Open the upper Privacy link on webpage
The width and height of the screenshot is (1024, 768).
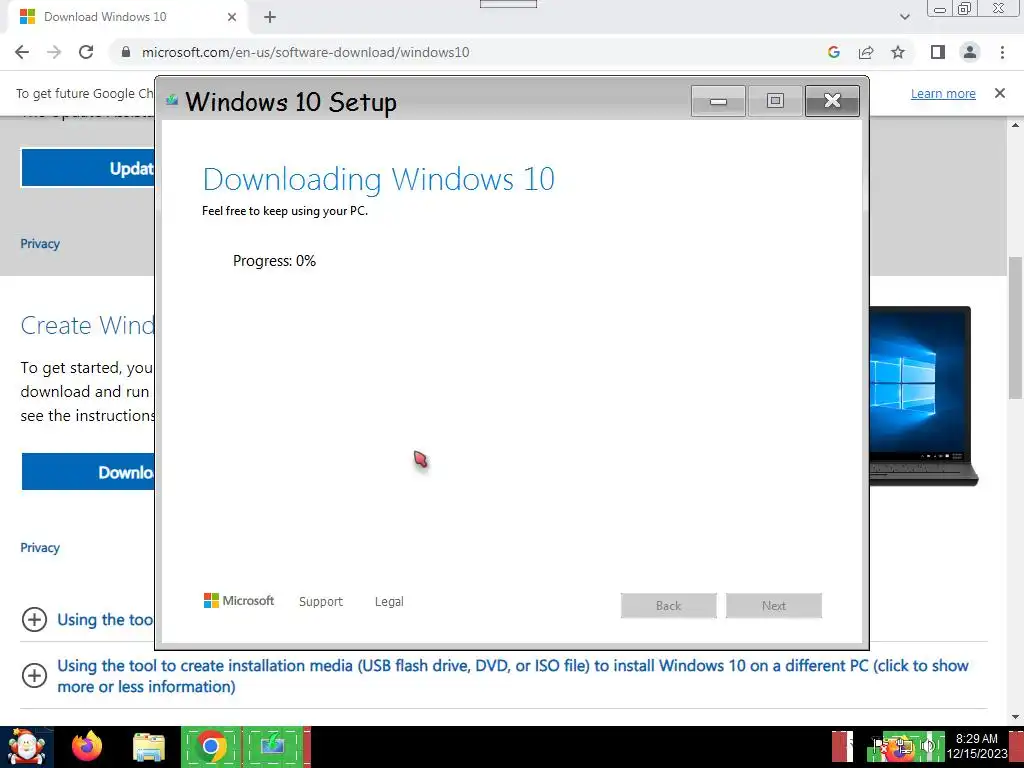(40, 244)
